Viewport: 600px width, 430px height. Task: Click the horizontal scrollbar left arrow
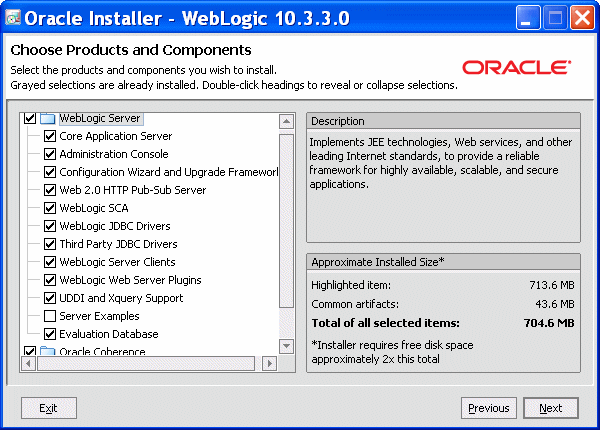[x=28, y=363]
